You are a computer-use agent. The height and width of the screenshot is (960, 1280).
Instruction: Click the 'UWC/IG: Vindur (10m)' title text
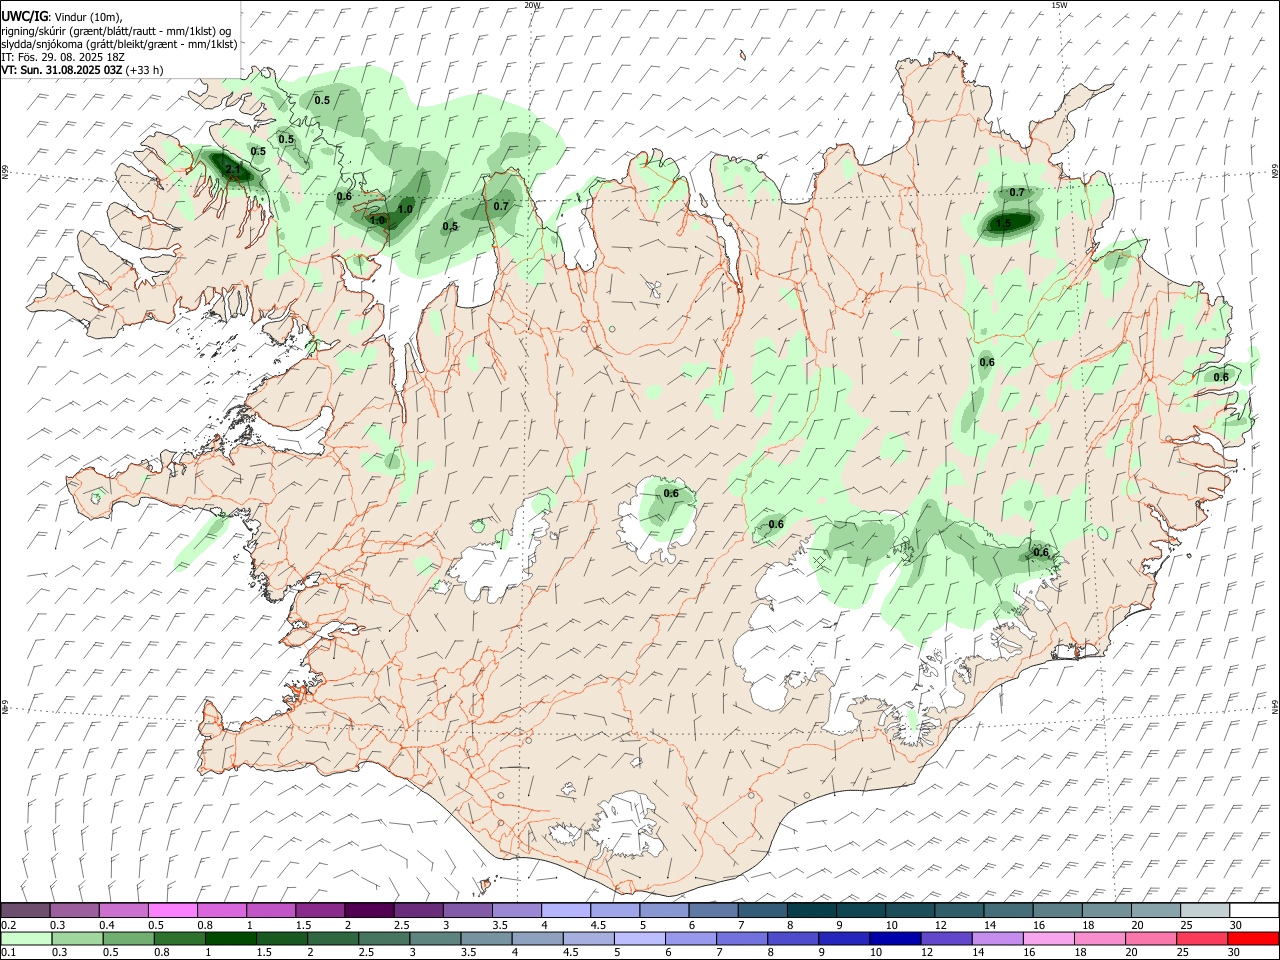pos(62,17)
